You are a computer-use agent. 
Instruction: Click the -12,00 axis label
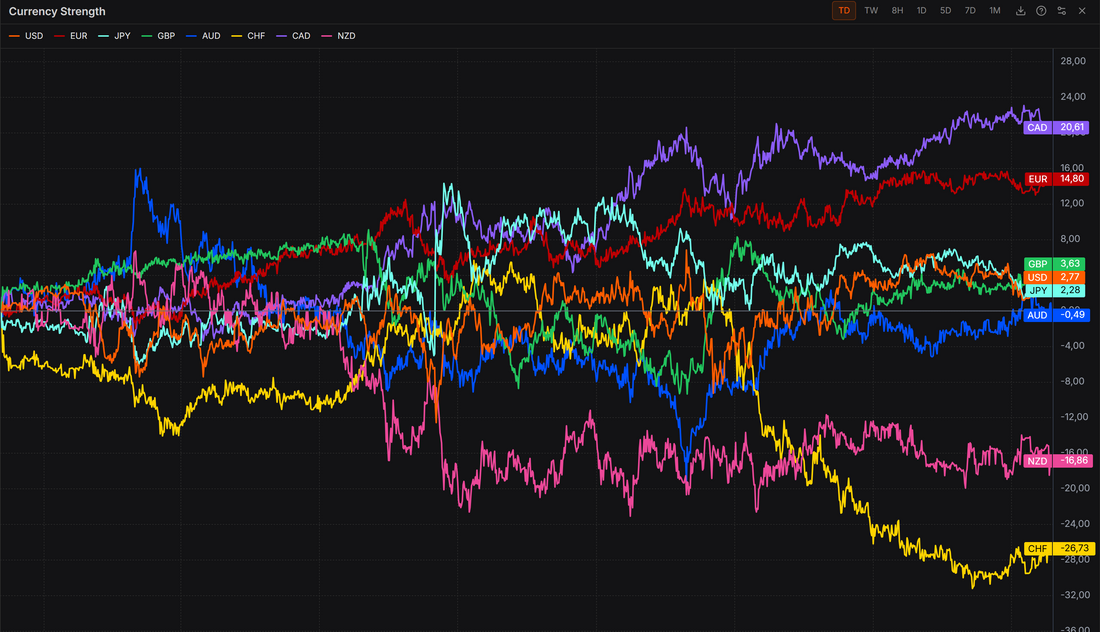[1074, 417]
